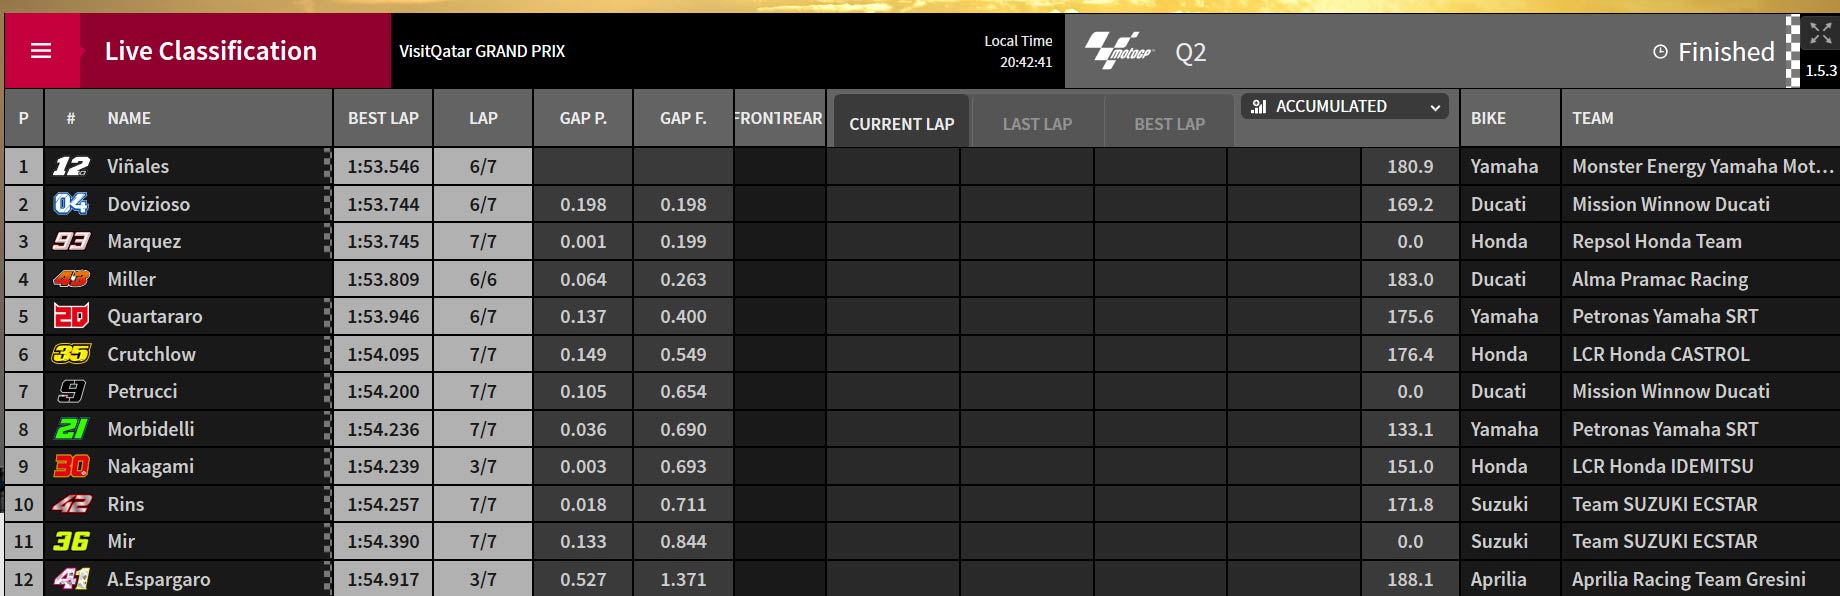Click the GAP P. column header
Viewport: 1840px width, 596px height.
[583, 118]
